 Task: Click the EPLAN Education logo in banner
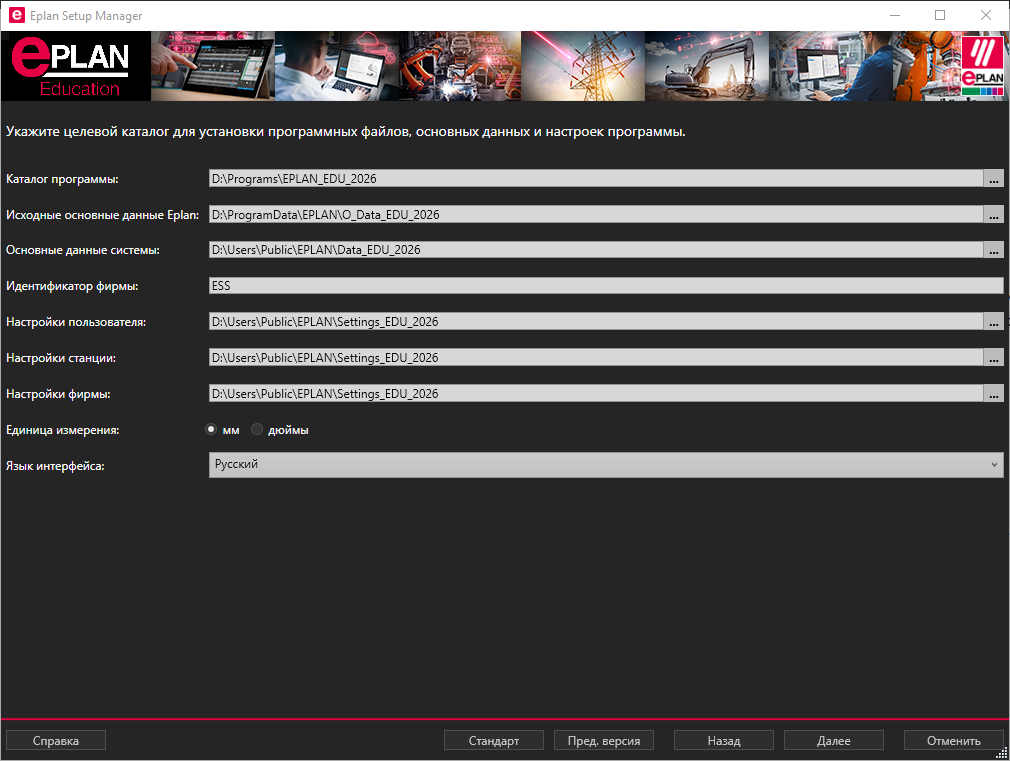click(75, 66)
